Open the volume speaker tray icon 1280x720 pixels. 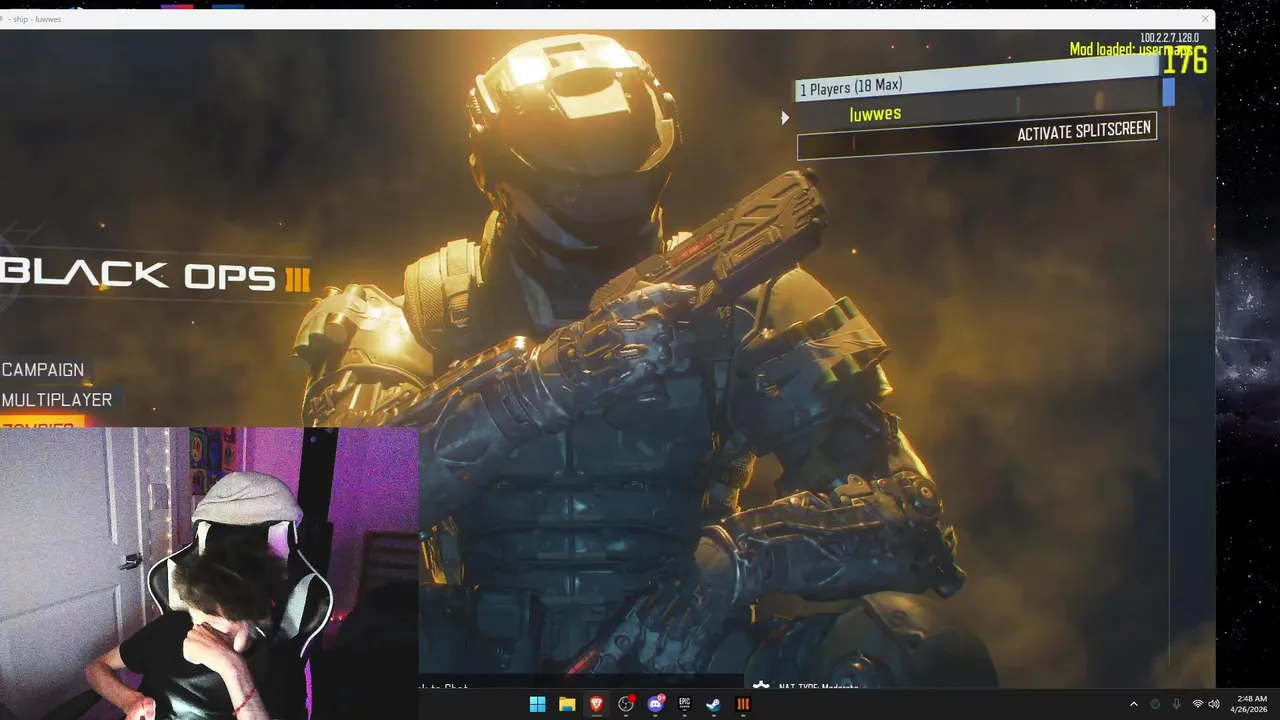pos(1214,704)
